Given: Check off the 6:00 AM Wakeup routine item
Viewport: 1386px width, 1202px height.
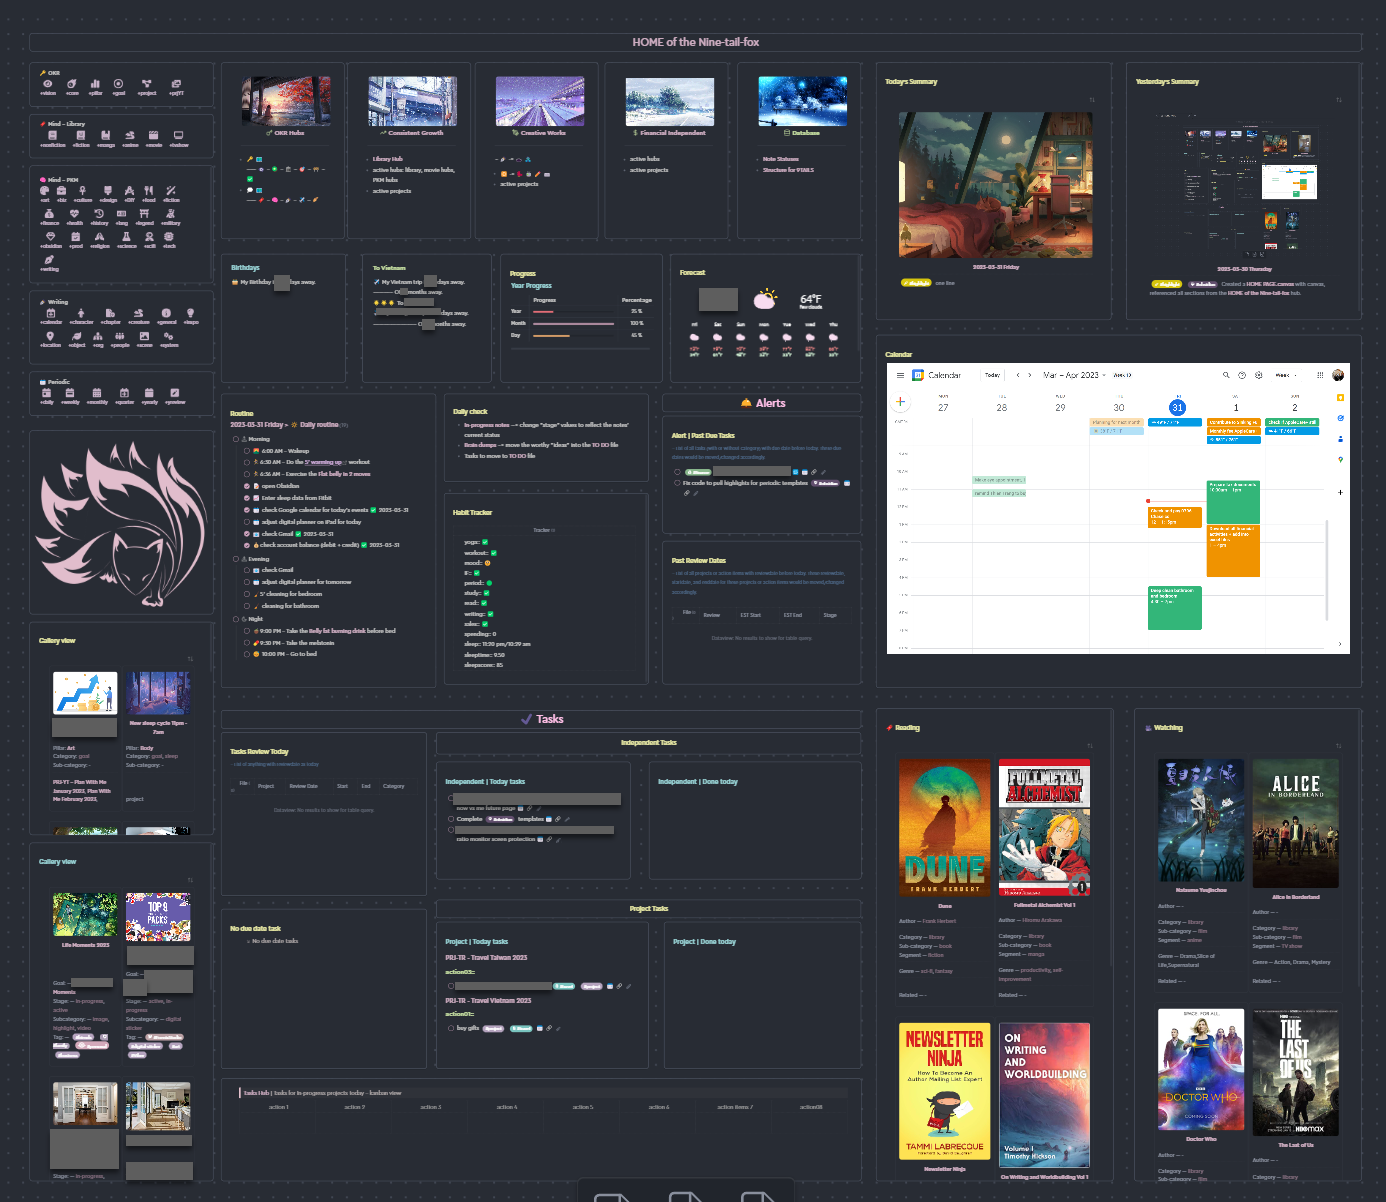Looking at the screenshot, I should pos(245,451).
